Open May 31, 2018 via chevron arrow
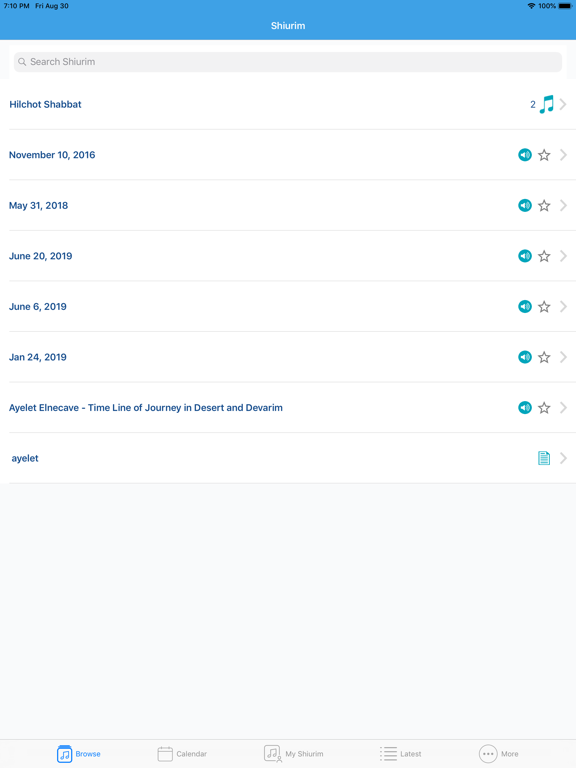The width and height of the screenshot is (576, 768). point(563,205)
